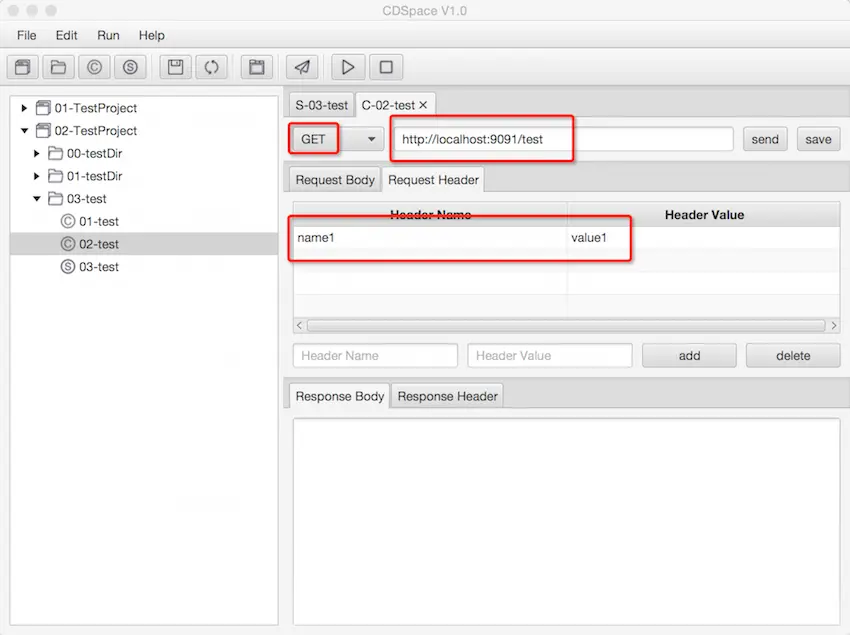Screen dimensions: 850x635
Task: Click the clipboard toolbar icon
Action: pos(257,67)
